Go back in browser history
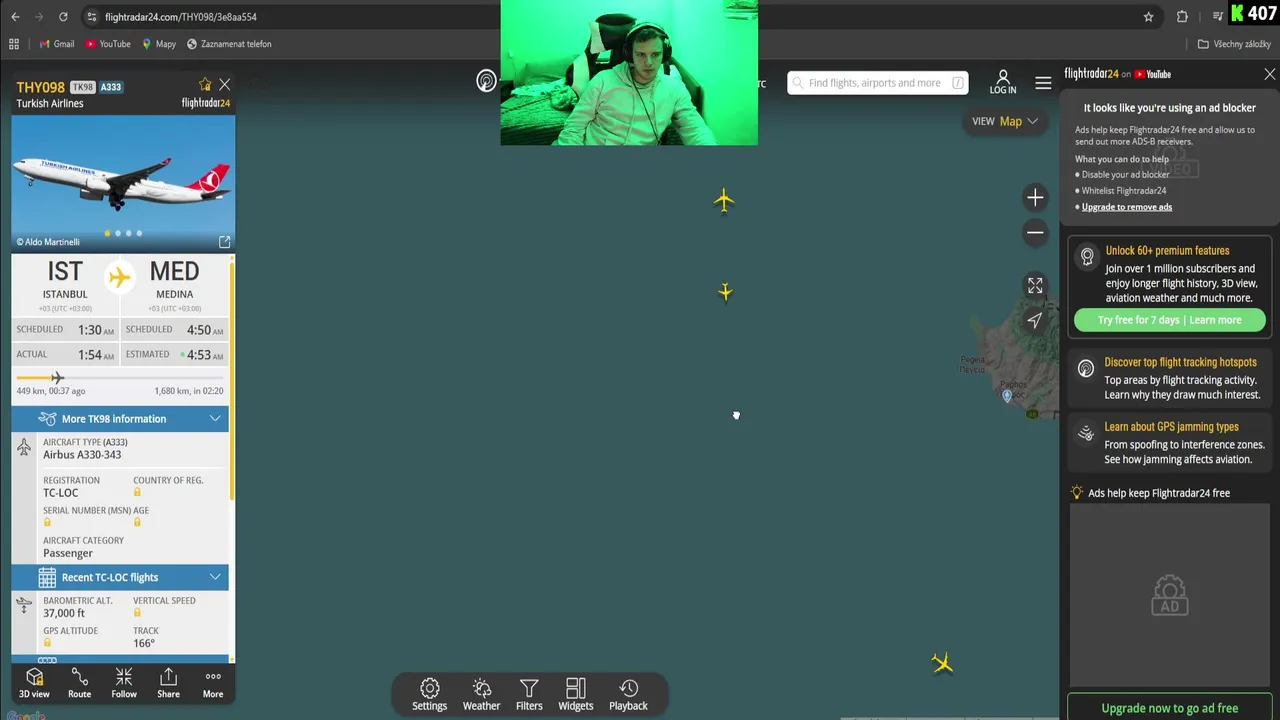The width and height of the screenshot is (1280, 720). pyautogui.click(x=14, y=17)
